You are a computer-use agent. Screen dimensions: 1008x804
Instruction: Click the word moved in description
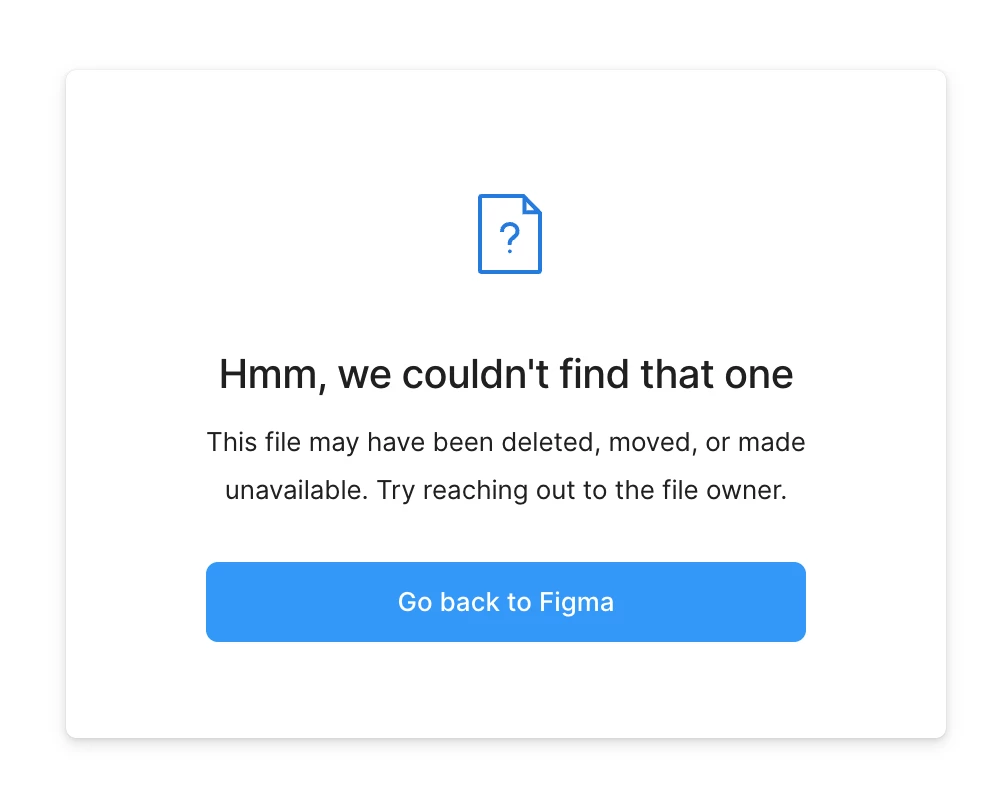pyautogui.click(x=652, y=443)
